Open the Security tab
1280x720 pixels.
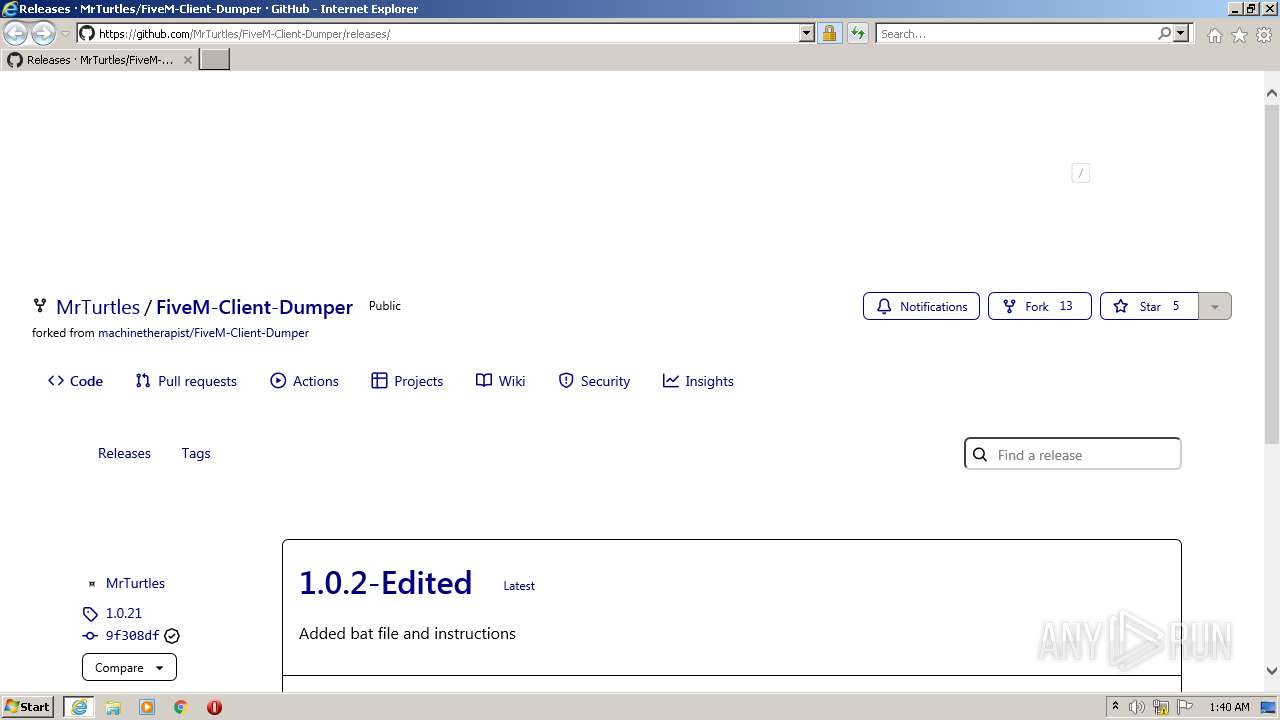point(594,381)
